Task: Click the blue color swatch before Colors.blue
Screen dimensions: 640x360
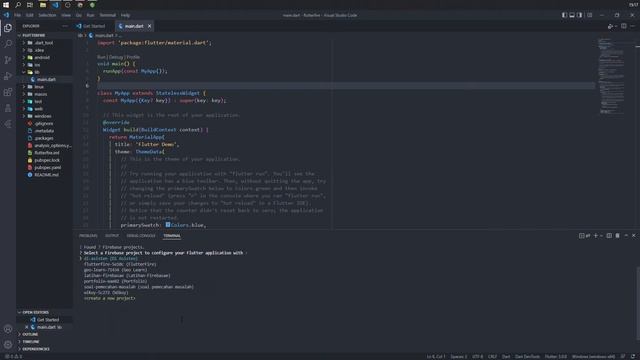Action: [x=168, y=225]
